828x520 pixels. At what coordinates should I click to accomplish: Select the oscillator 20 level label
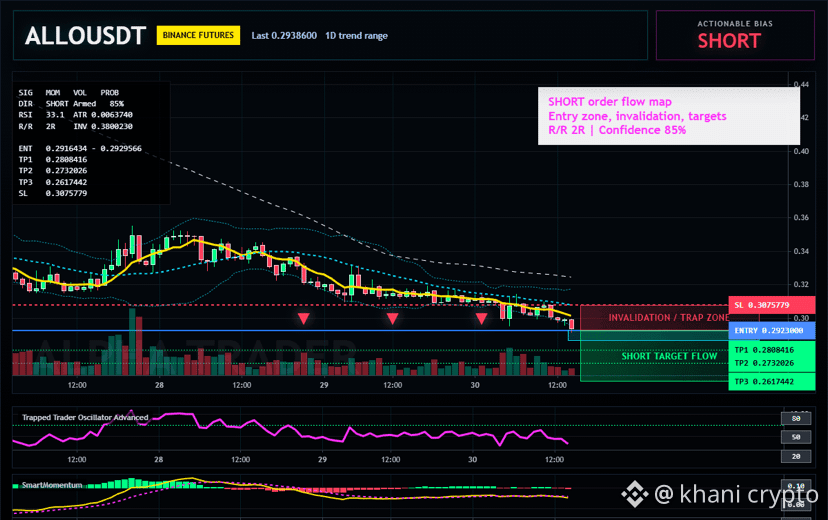pos(796,456)
